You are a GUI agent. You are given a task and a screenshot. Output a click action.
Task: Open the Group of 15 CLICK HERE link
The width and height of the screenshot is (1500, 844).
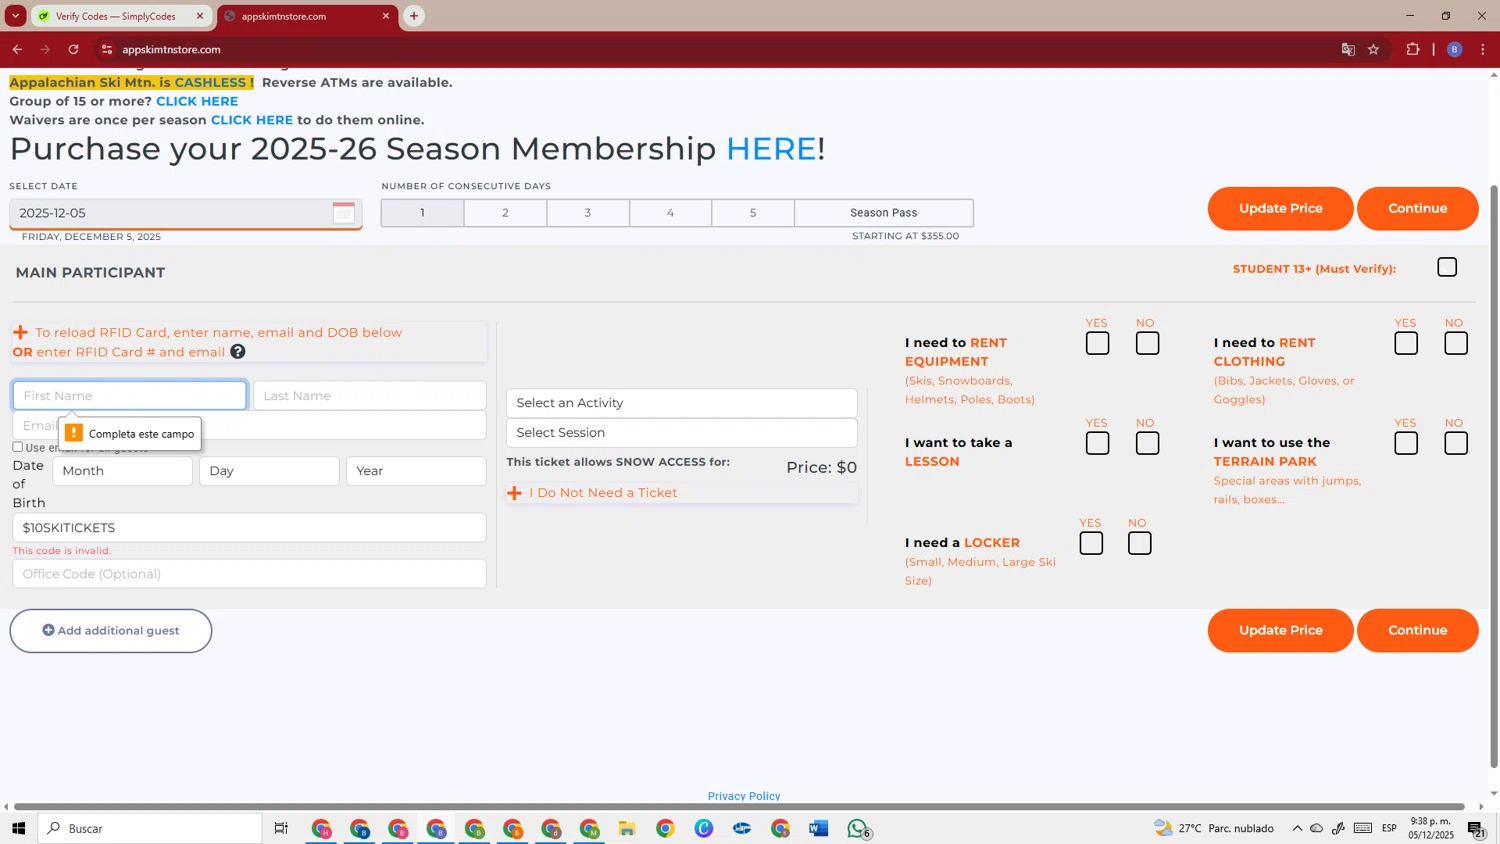(x=197, y=101)
